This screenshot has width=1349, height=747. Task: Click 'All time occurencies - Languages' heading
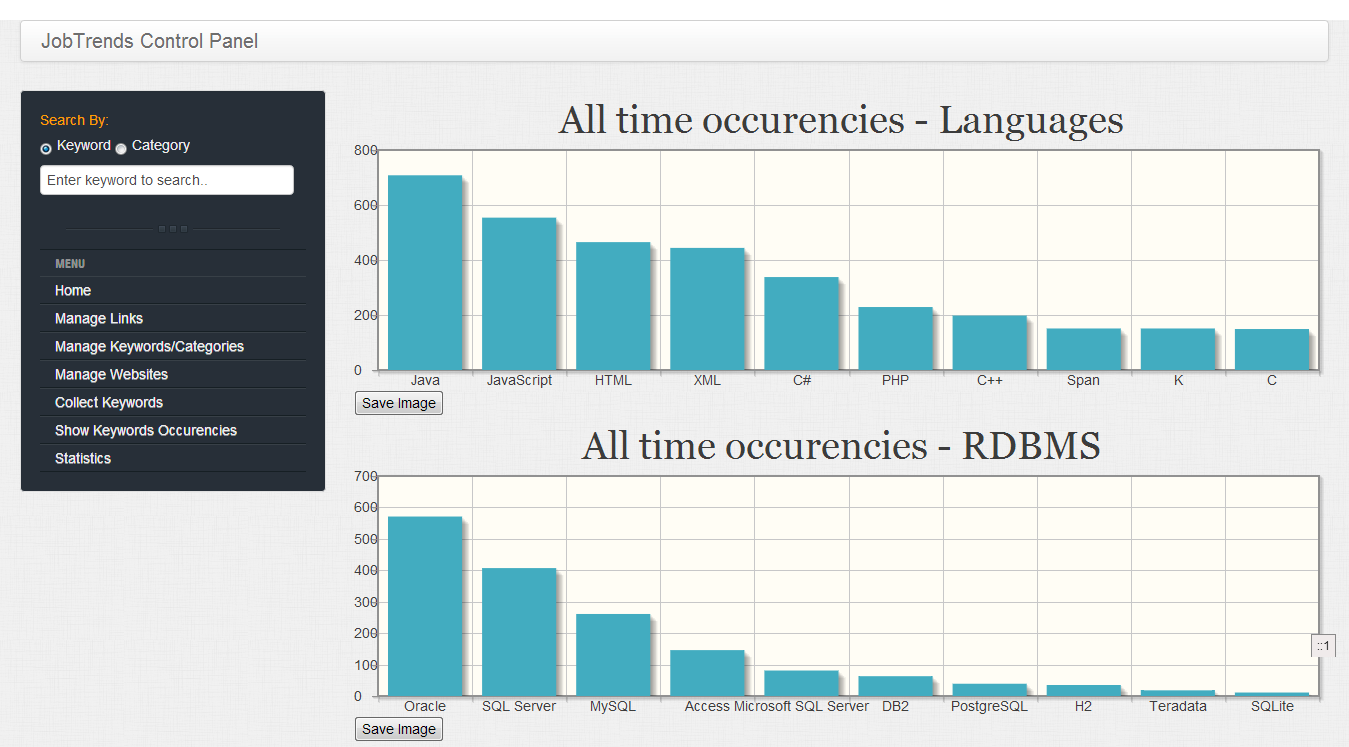[841, 120]
